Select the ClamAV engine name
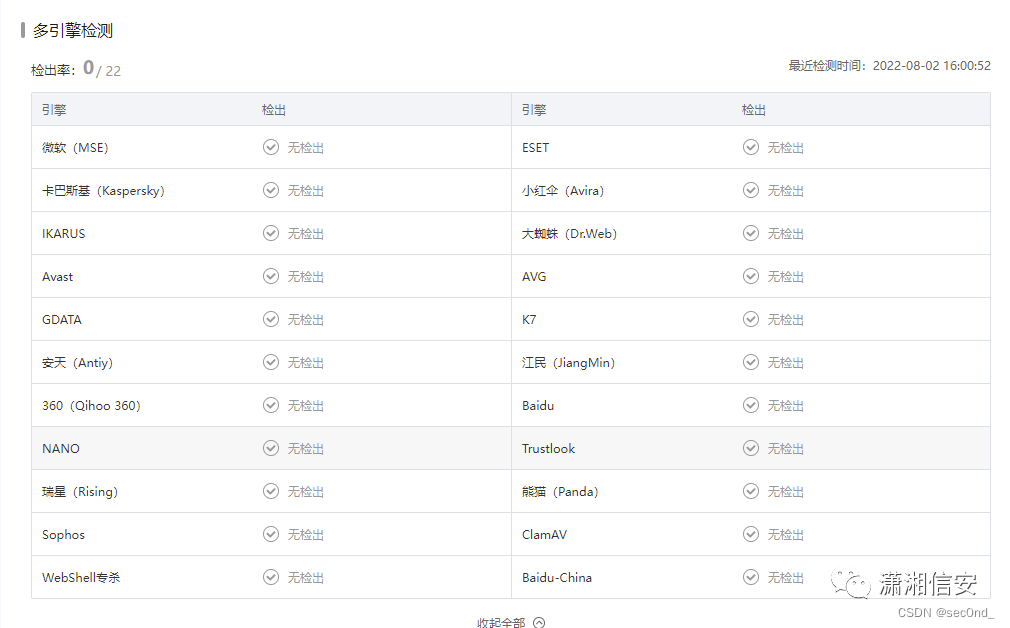The width and height of the screenshot is (1010, 628). tap(544, 535)
